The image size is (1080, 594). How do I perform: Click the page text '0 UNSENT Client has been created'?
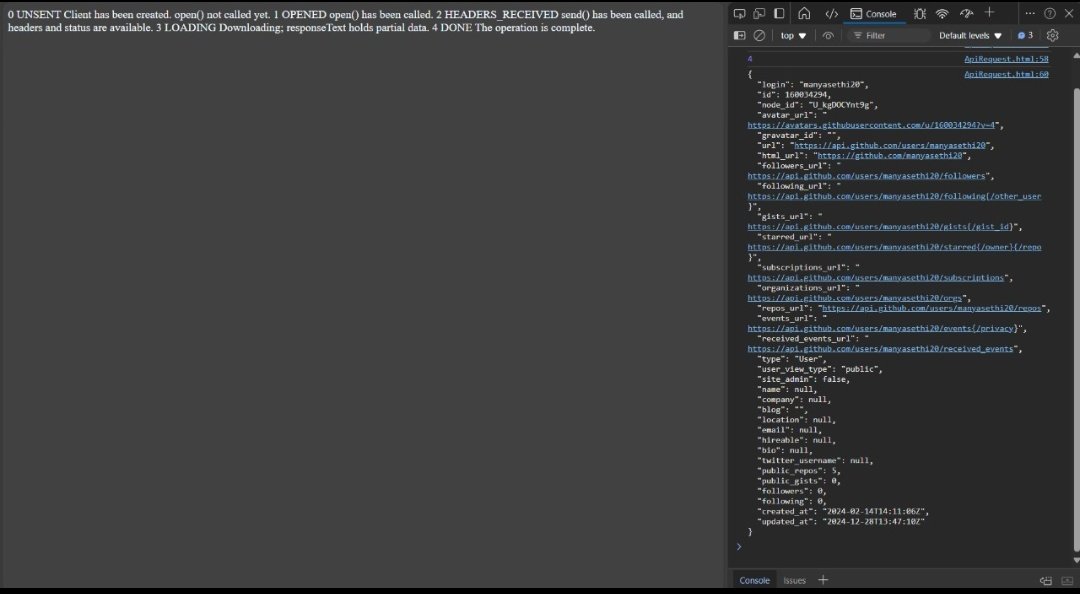tap(88, 14)
